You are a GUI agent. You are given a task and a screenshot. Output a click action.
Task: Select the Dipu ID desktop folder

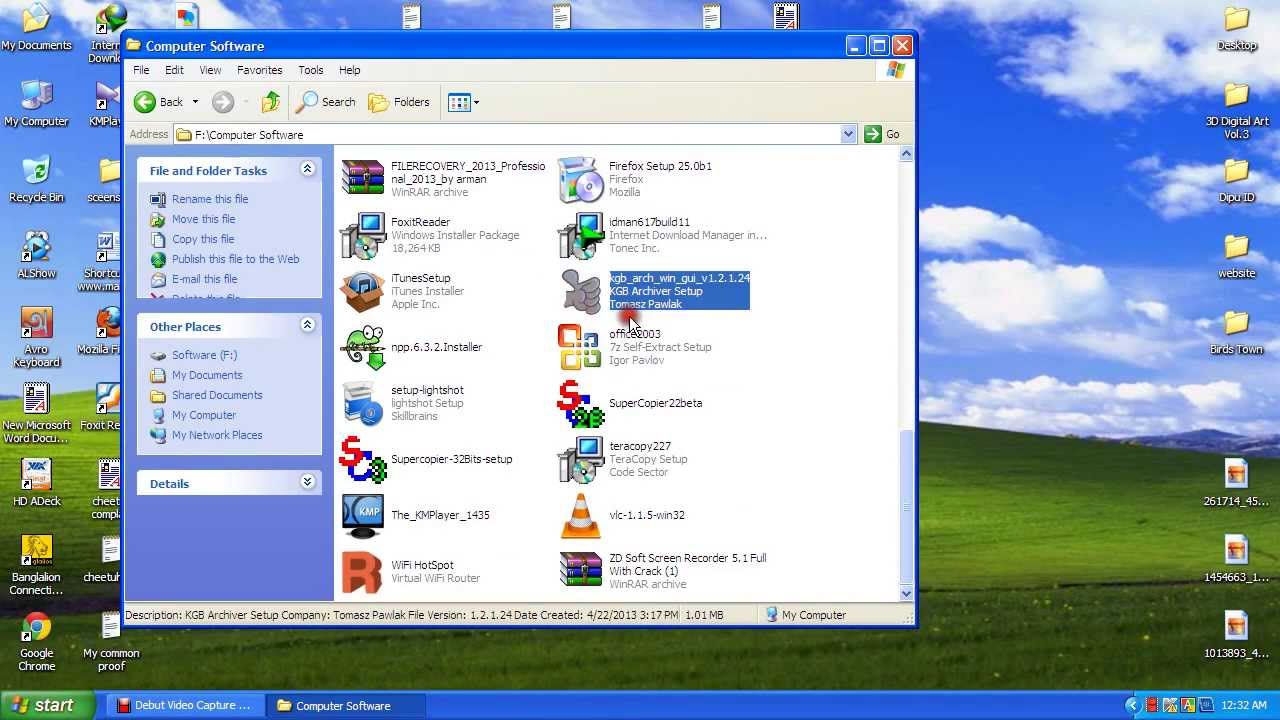click(1237, 172)
